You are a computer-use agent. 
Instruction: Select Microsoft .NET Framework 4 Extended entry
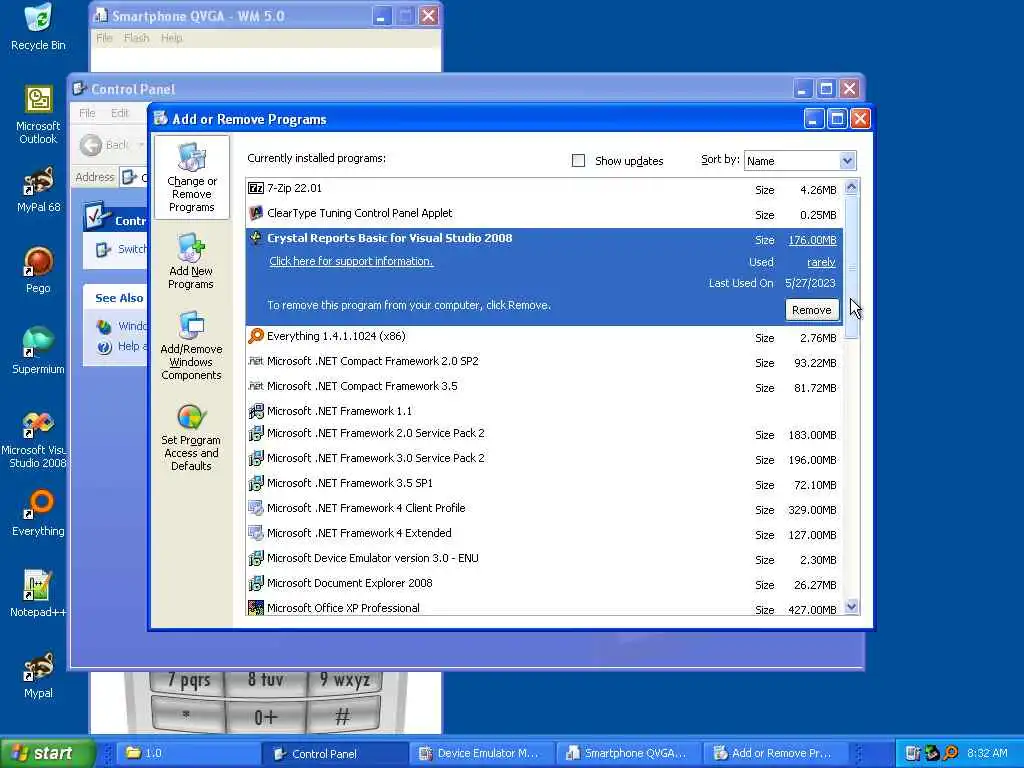point(545,534)
